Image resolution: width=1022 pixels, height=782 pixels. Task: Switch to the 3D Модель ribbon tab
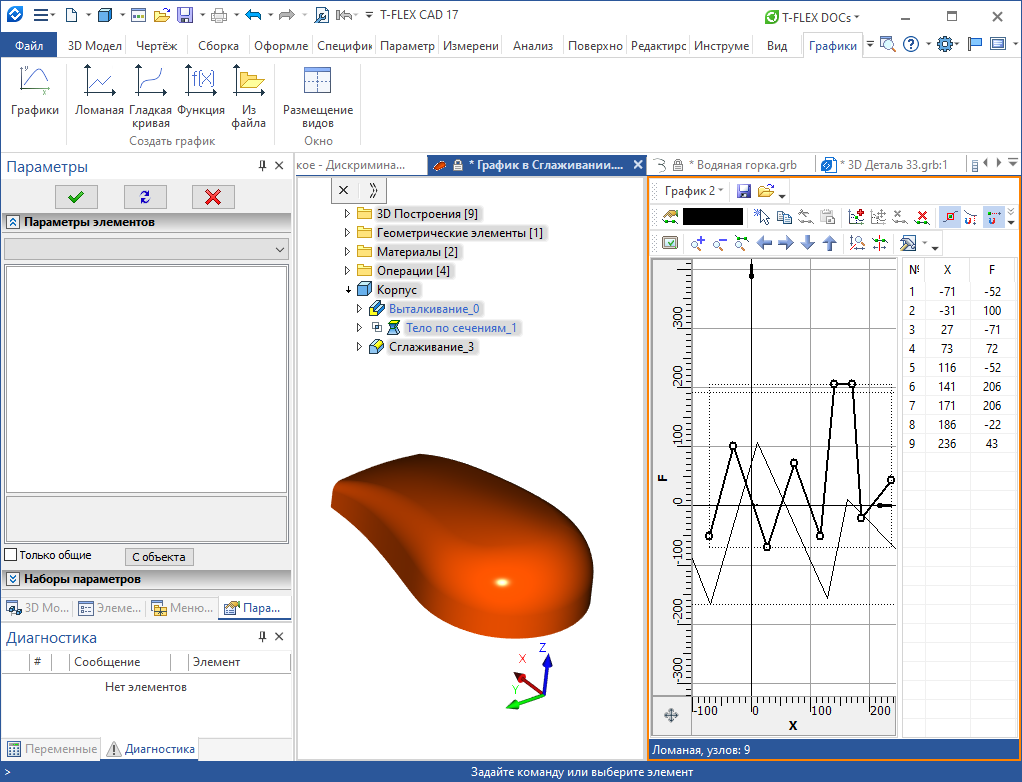click(93, 45)
